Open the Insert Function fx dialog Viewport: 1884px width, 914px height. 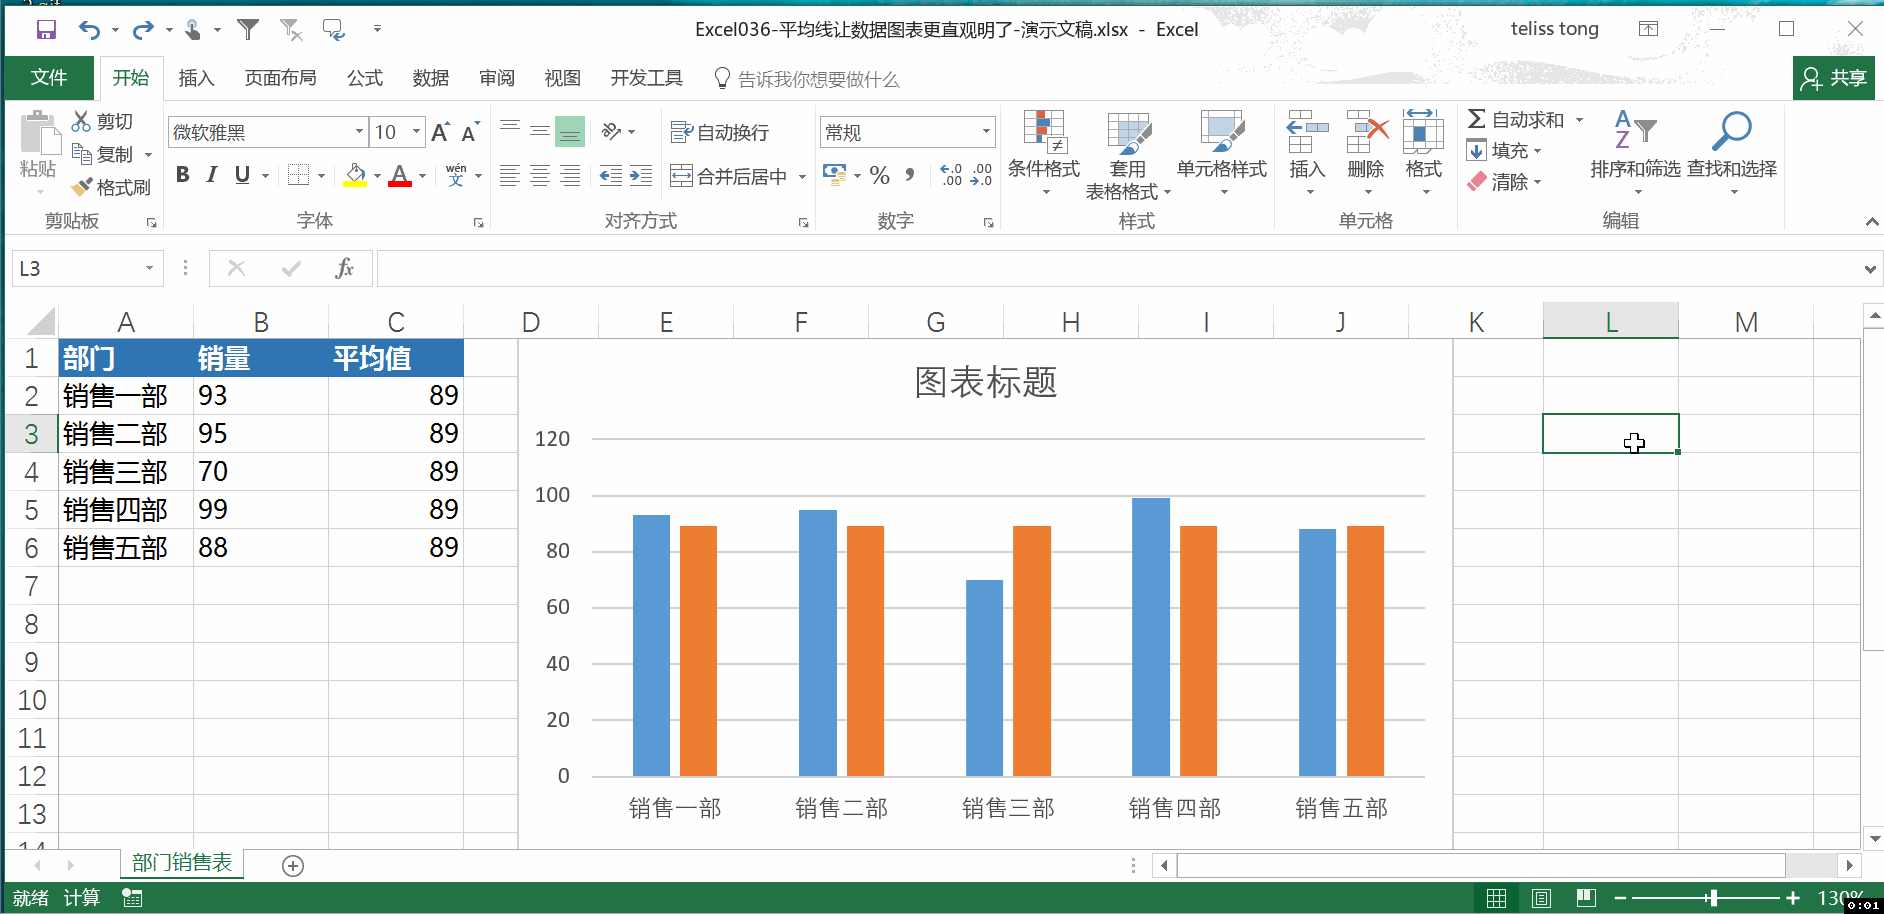pyautogui.click(x=344, y=268)
